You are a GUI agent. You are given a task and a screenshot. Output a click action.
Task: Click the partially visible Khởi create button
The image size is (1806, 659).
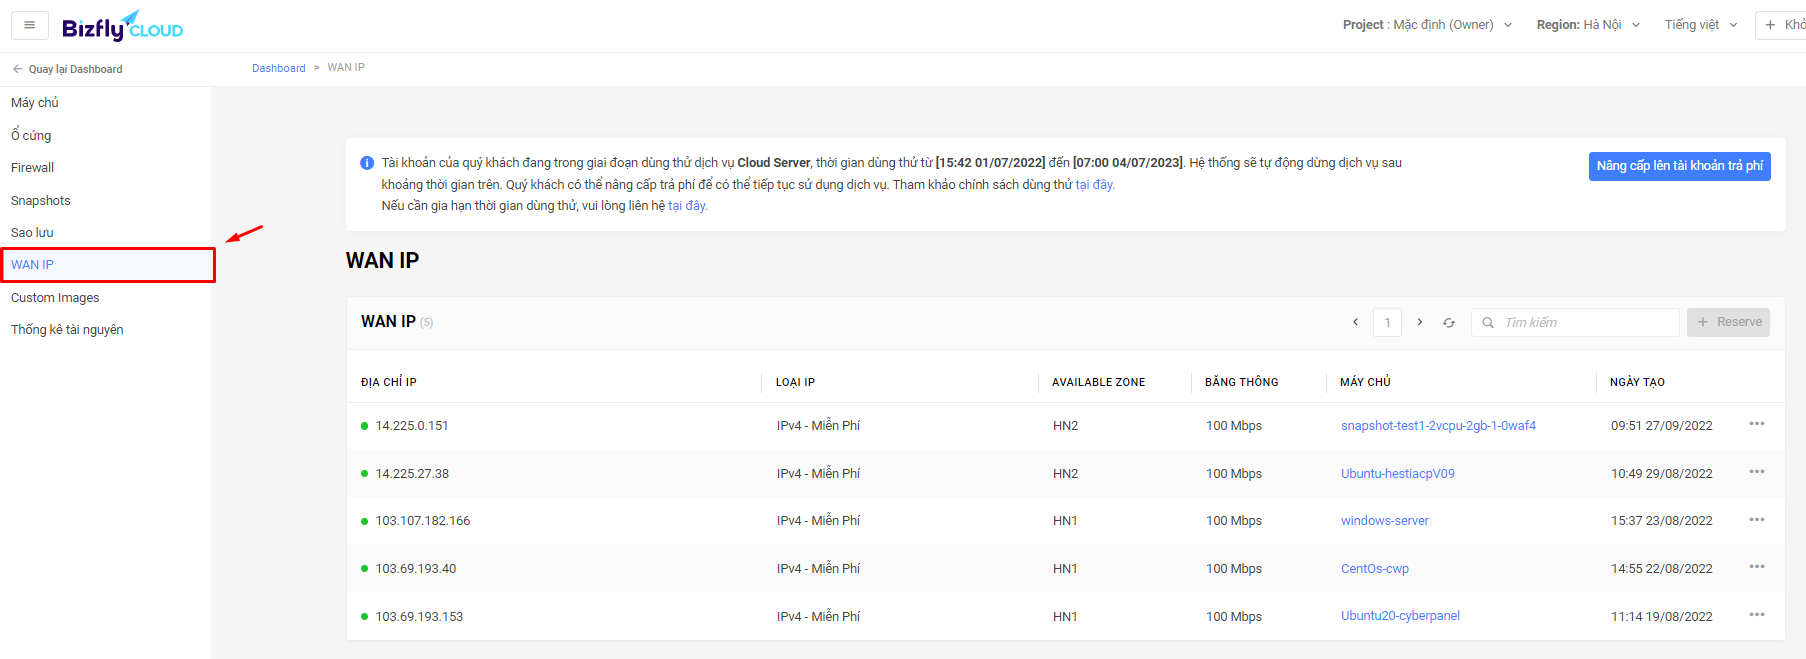[1781, 25]
